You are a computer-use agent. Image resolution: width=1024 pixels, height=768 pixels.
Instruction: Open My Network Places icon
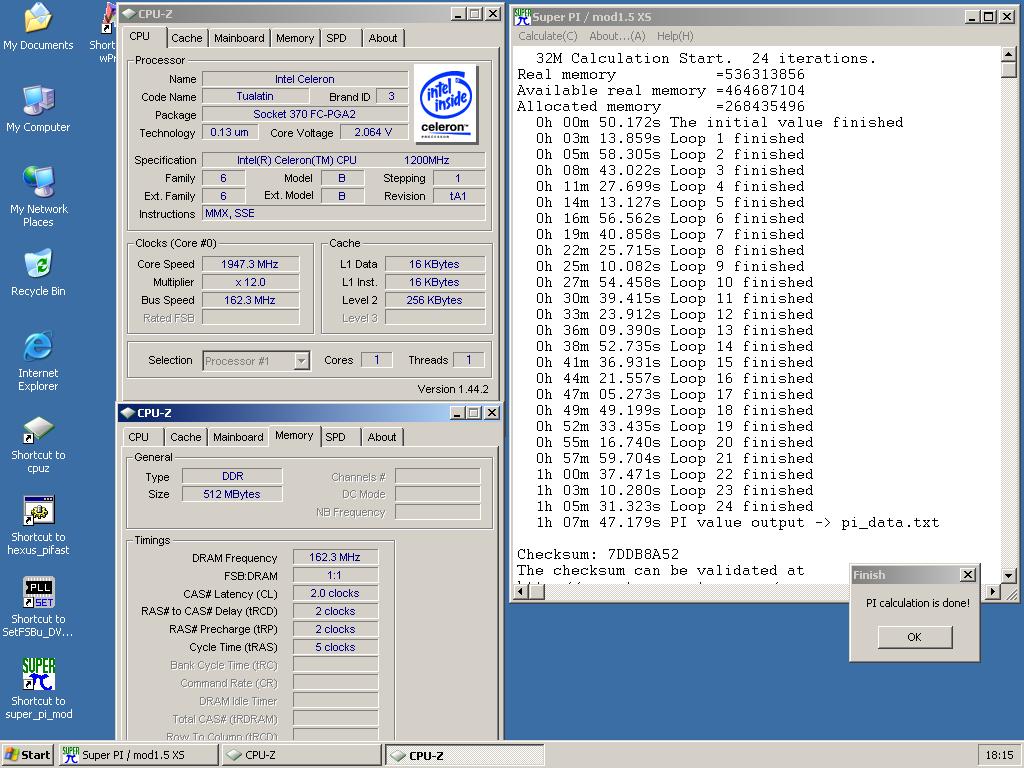pyautogui.click(x=38, y=197)
